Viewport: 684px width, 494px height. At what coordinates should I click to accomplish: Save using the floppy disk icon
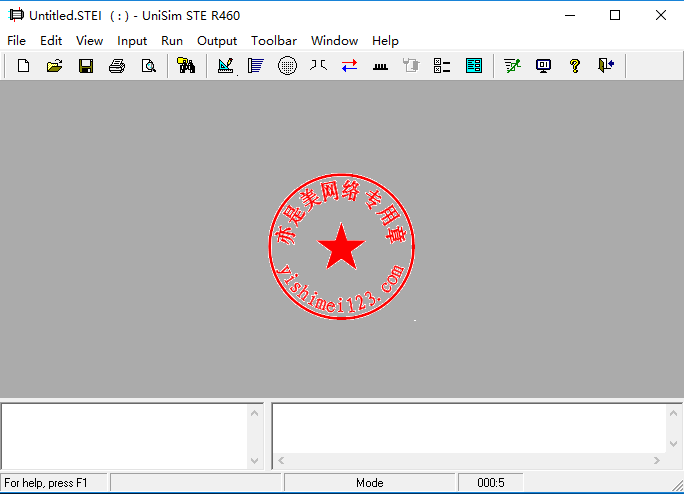pos(86,66)
